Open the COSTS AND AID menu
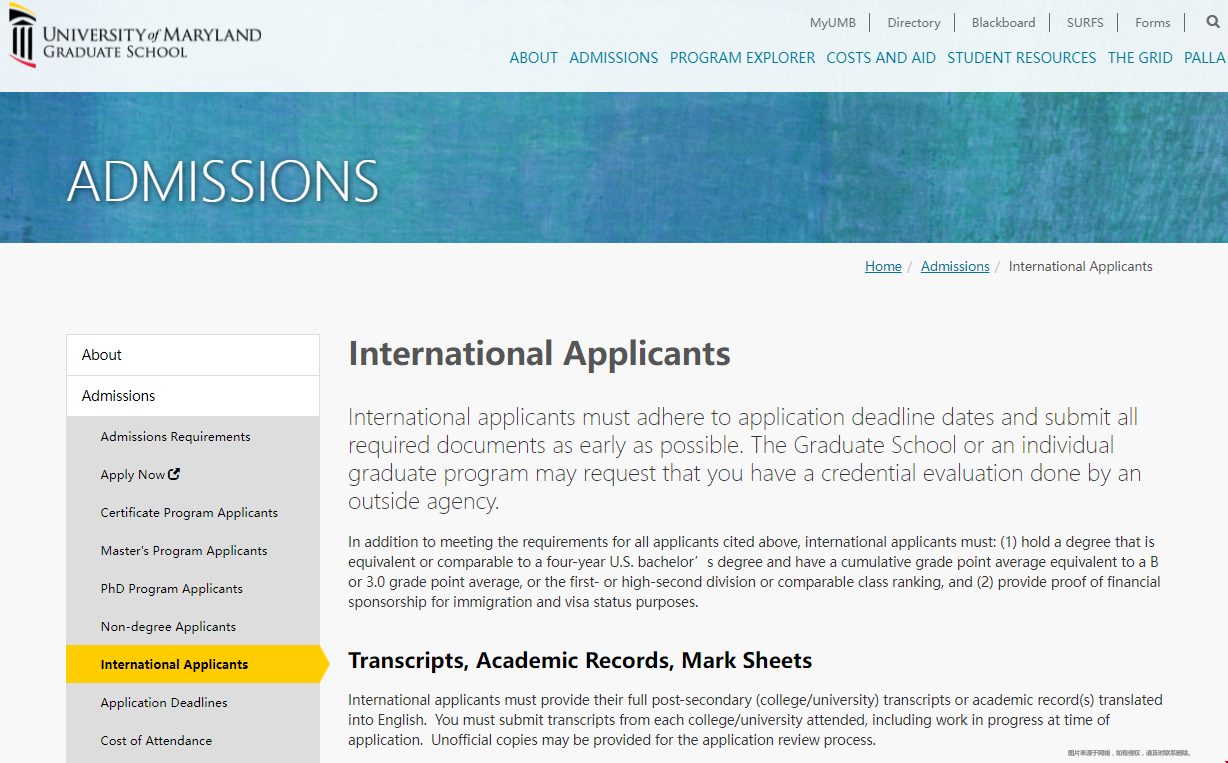The height and width of the screenshot is (763, 1228). click(880, 58)
